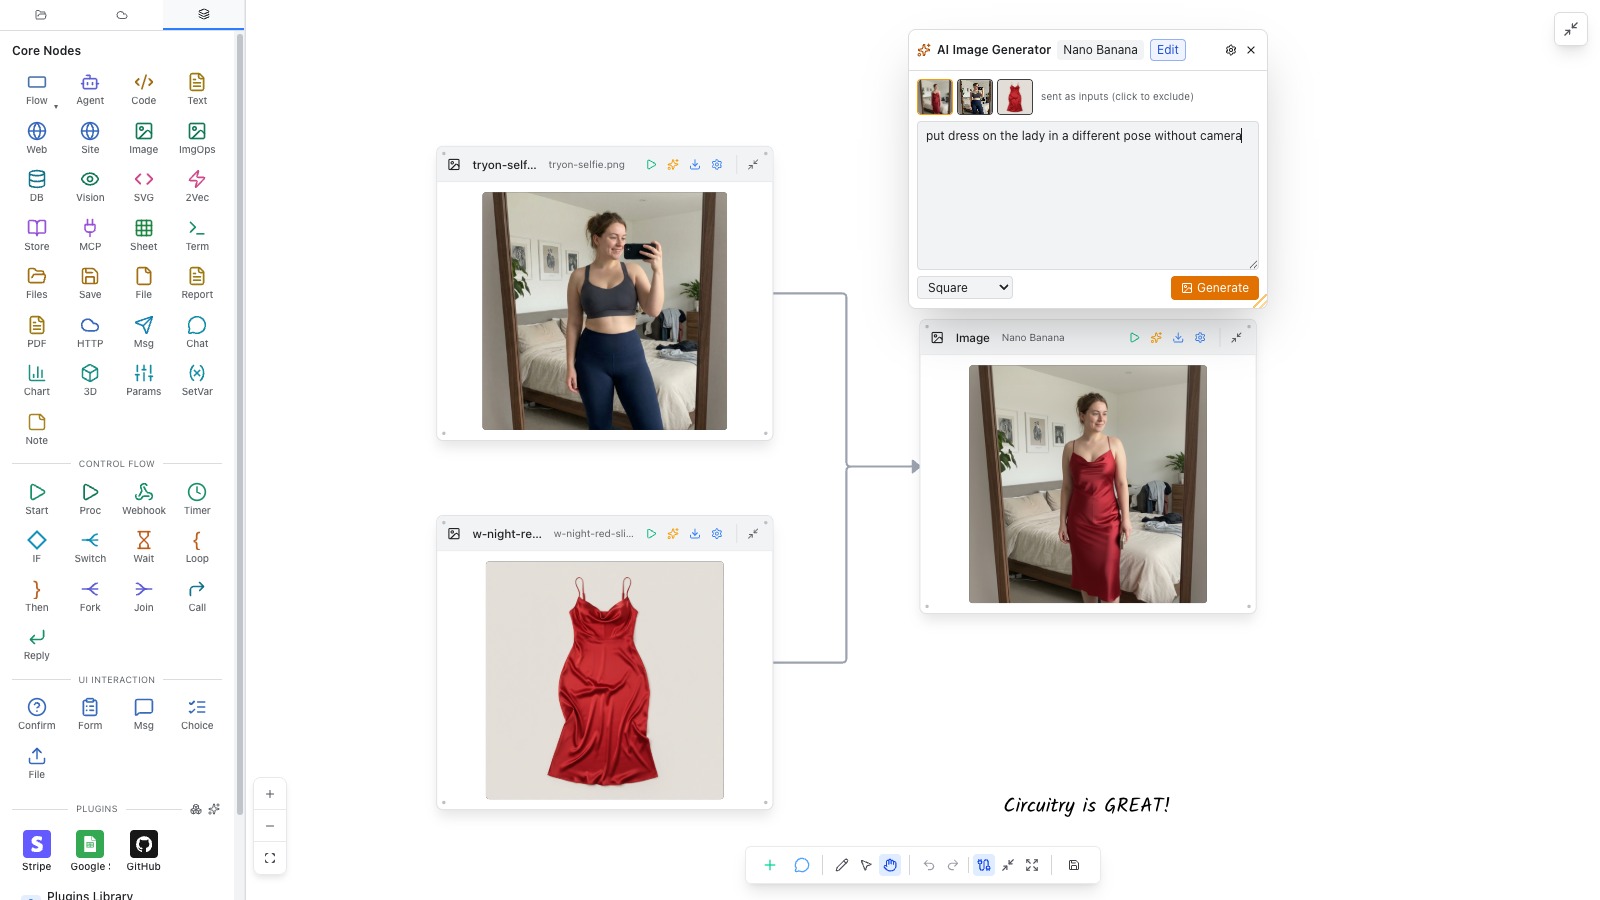This screenshot has width=1600, height=900.
Task: Activate the pencil draw tool
Action: tap(842, 865)
